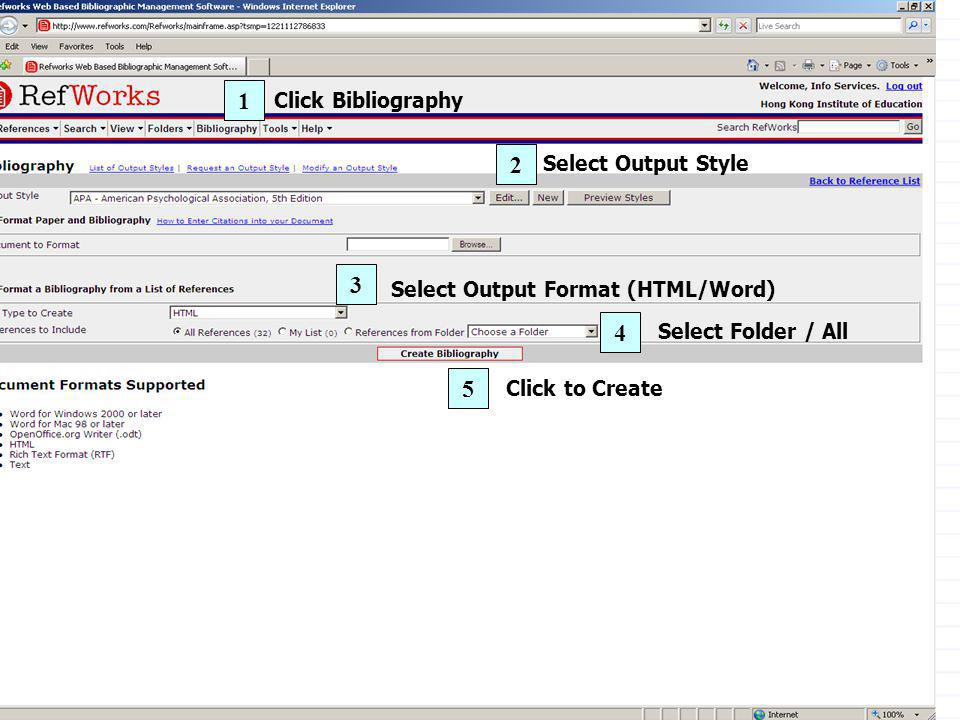Open the Request an Output Style link
The image size is (960, 720).
click(x=238, y=168)
